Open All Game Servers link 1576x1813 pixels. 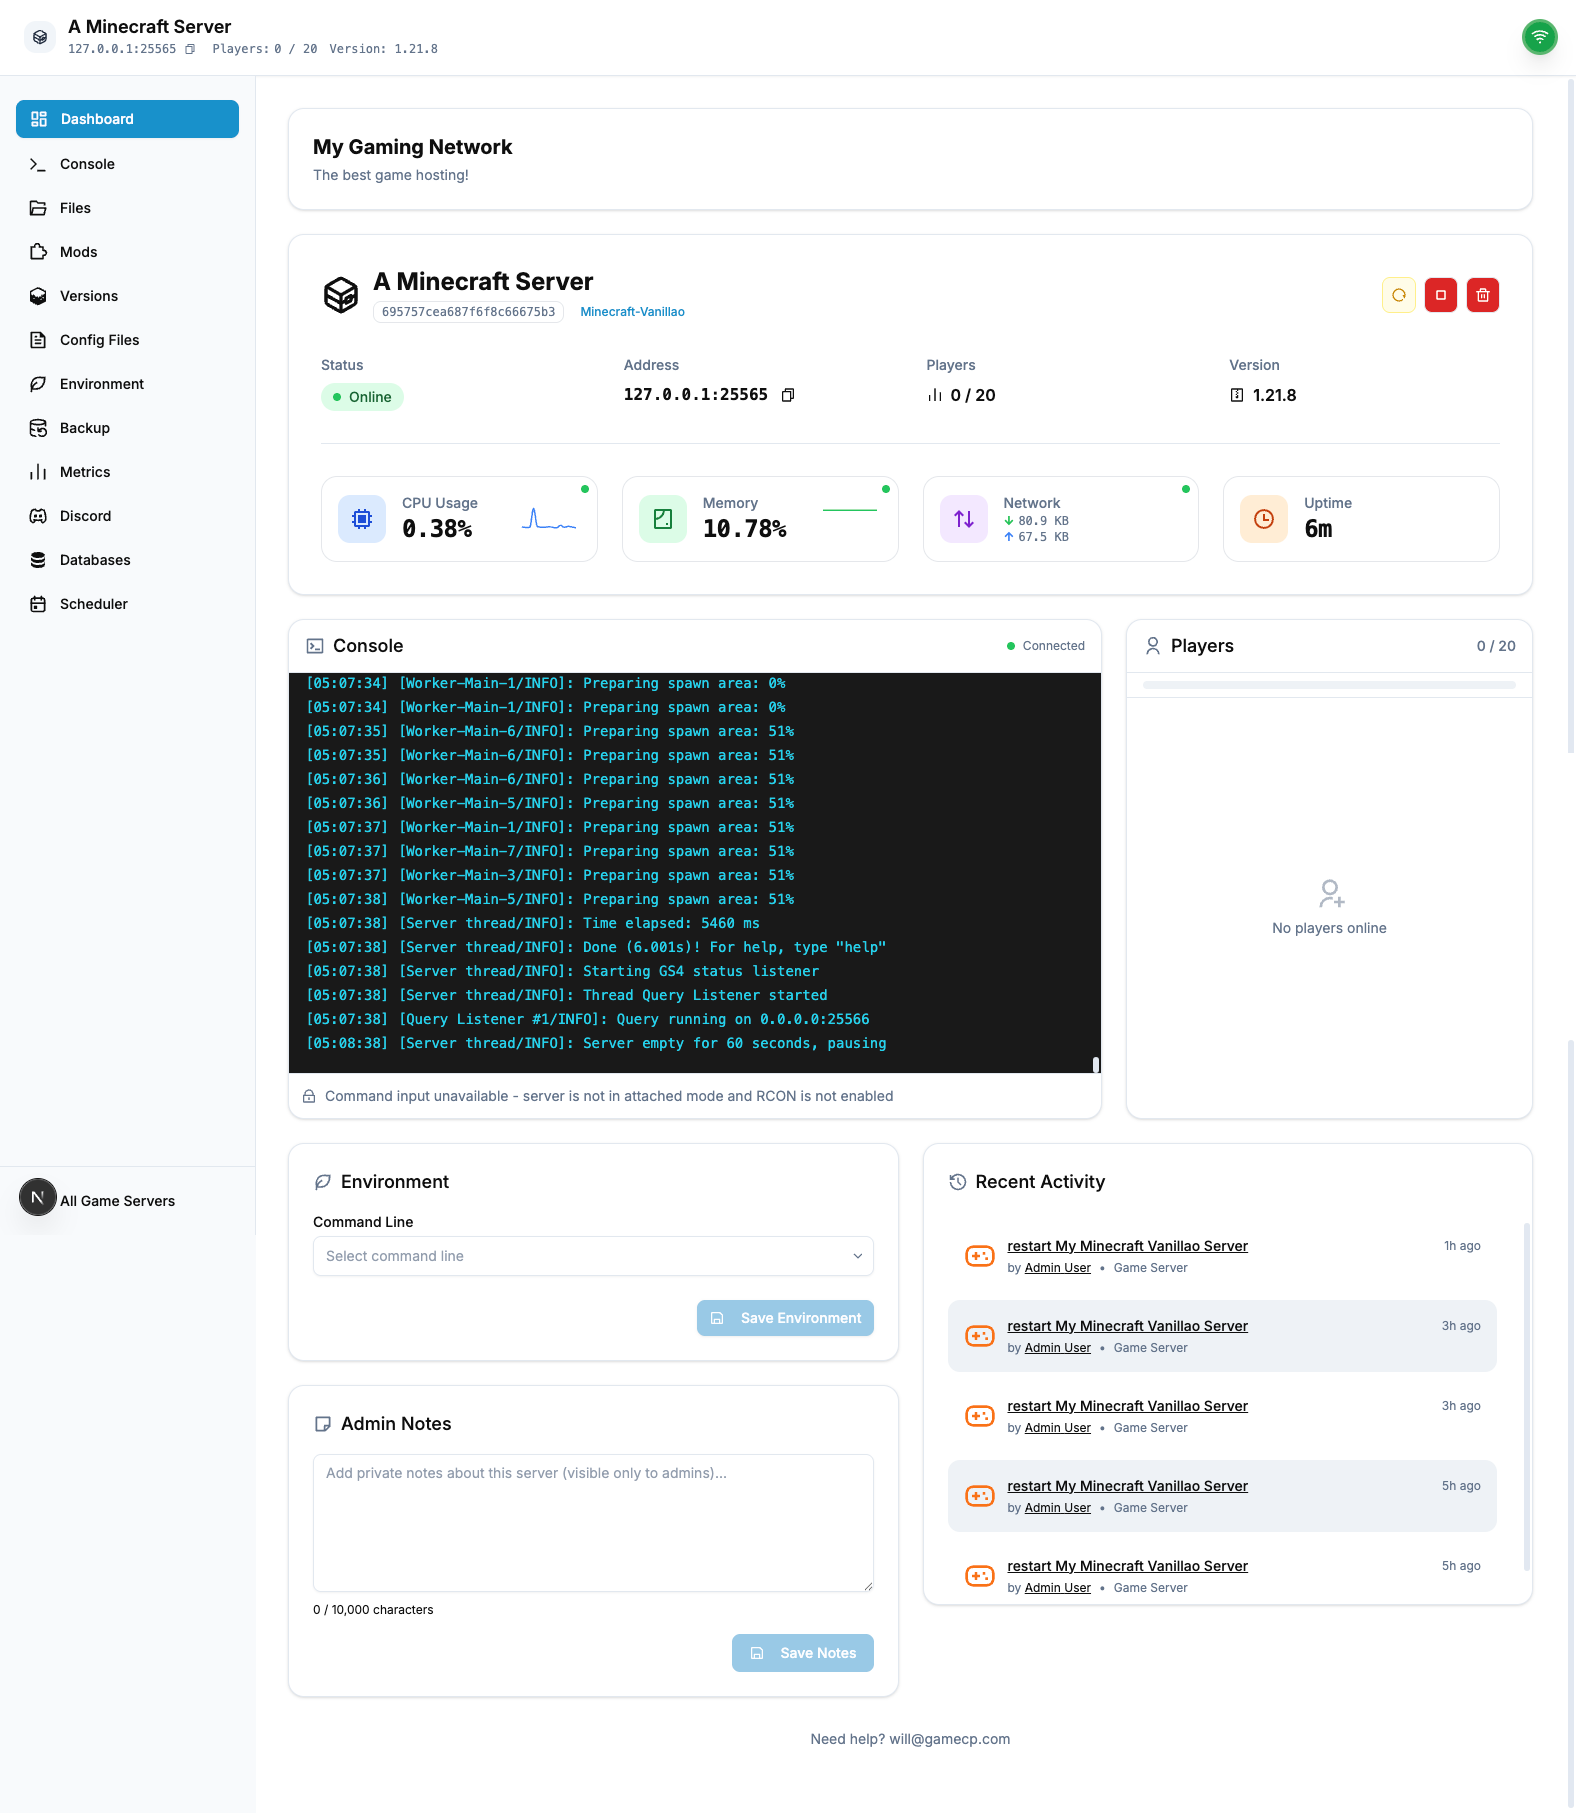117,1201
